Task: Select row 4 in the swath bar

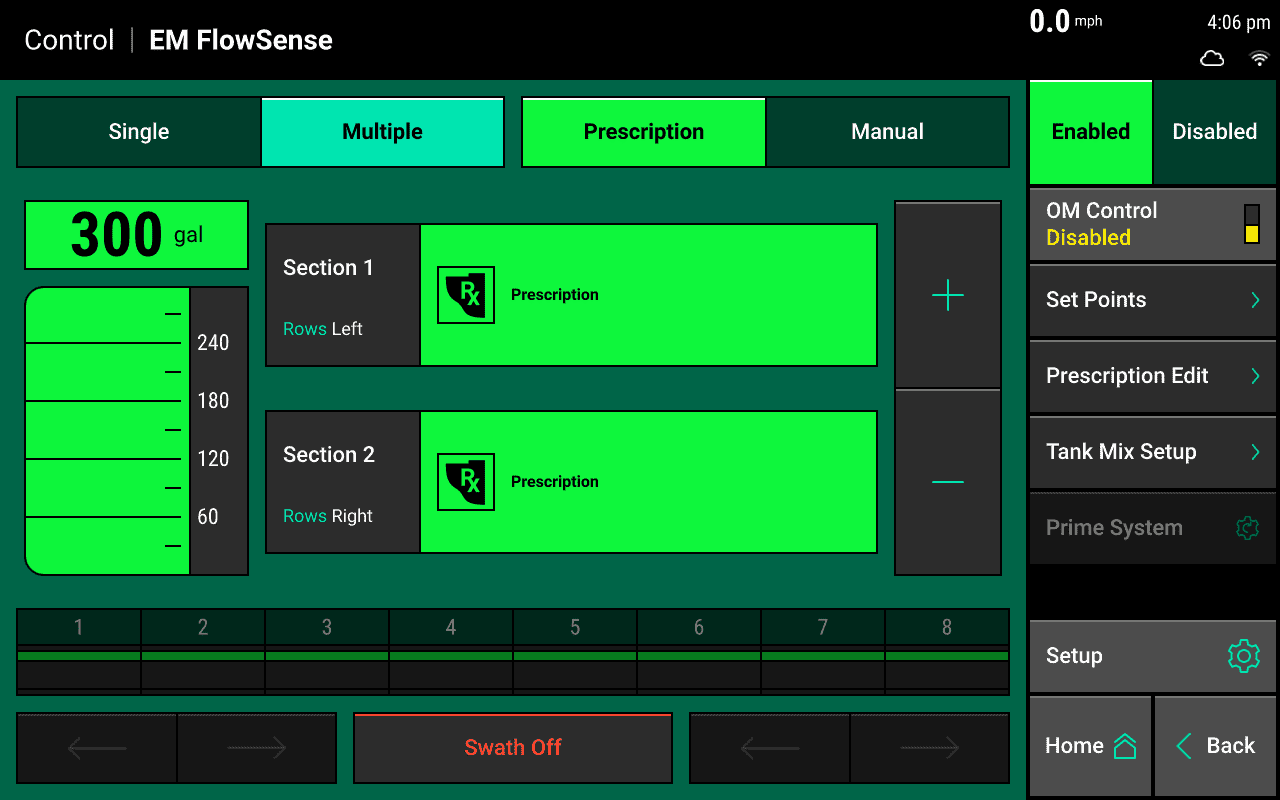Action: [x=451, y=652]
